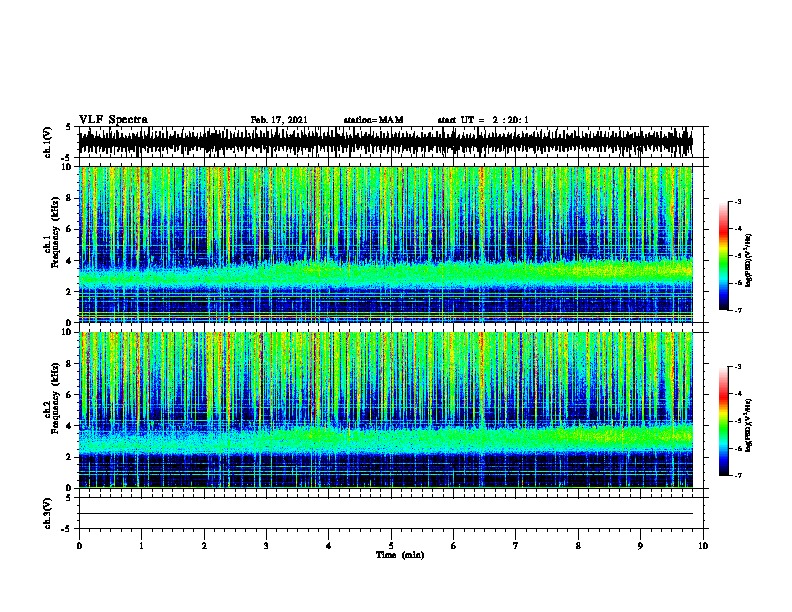The width and height of the screenshot is (792, 612).
Task: Select the "ch.3(V)" axis label
Action: 48,513
